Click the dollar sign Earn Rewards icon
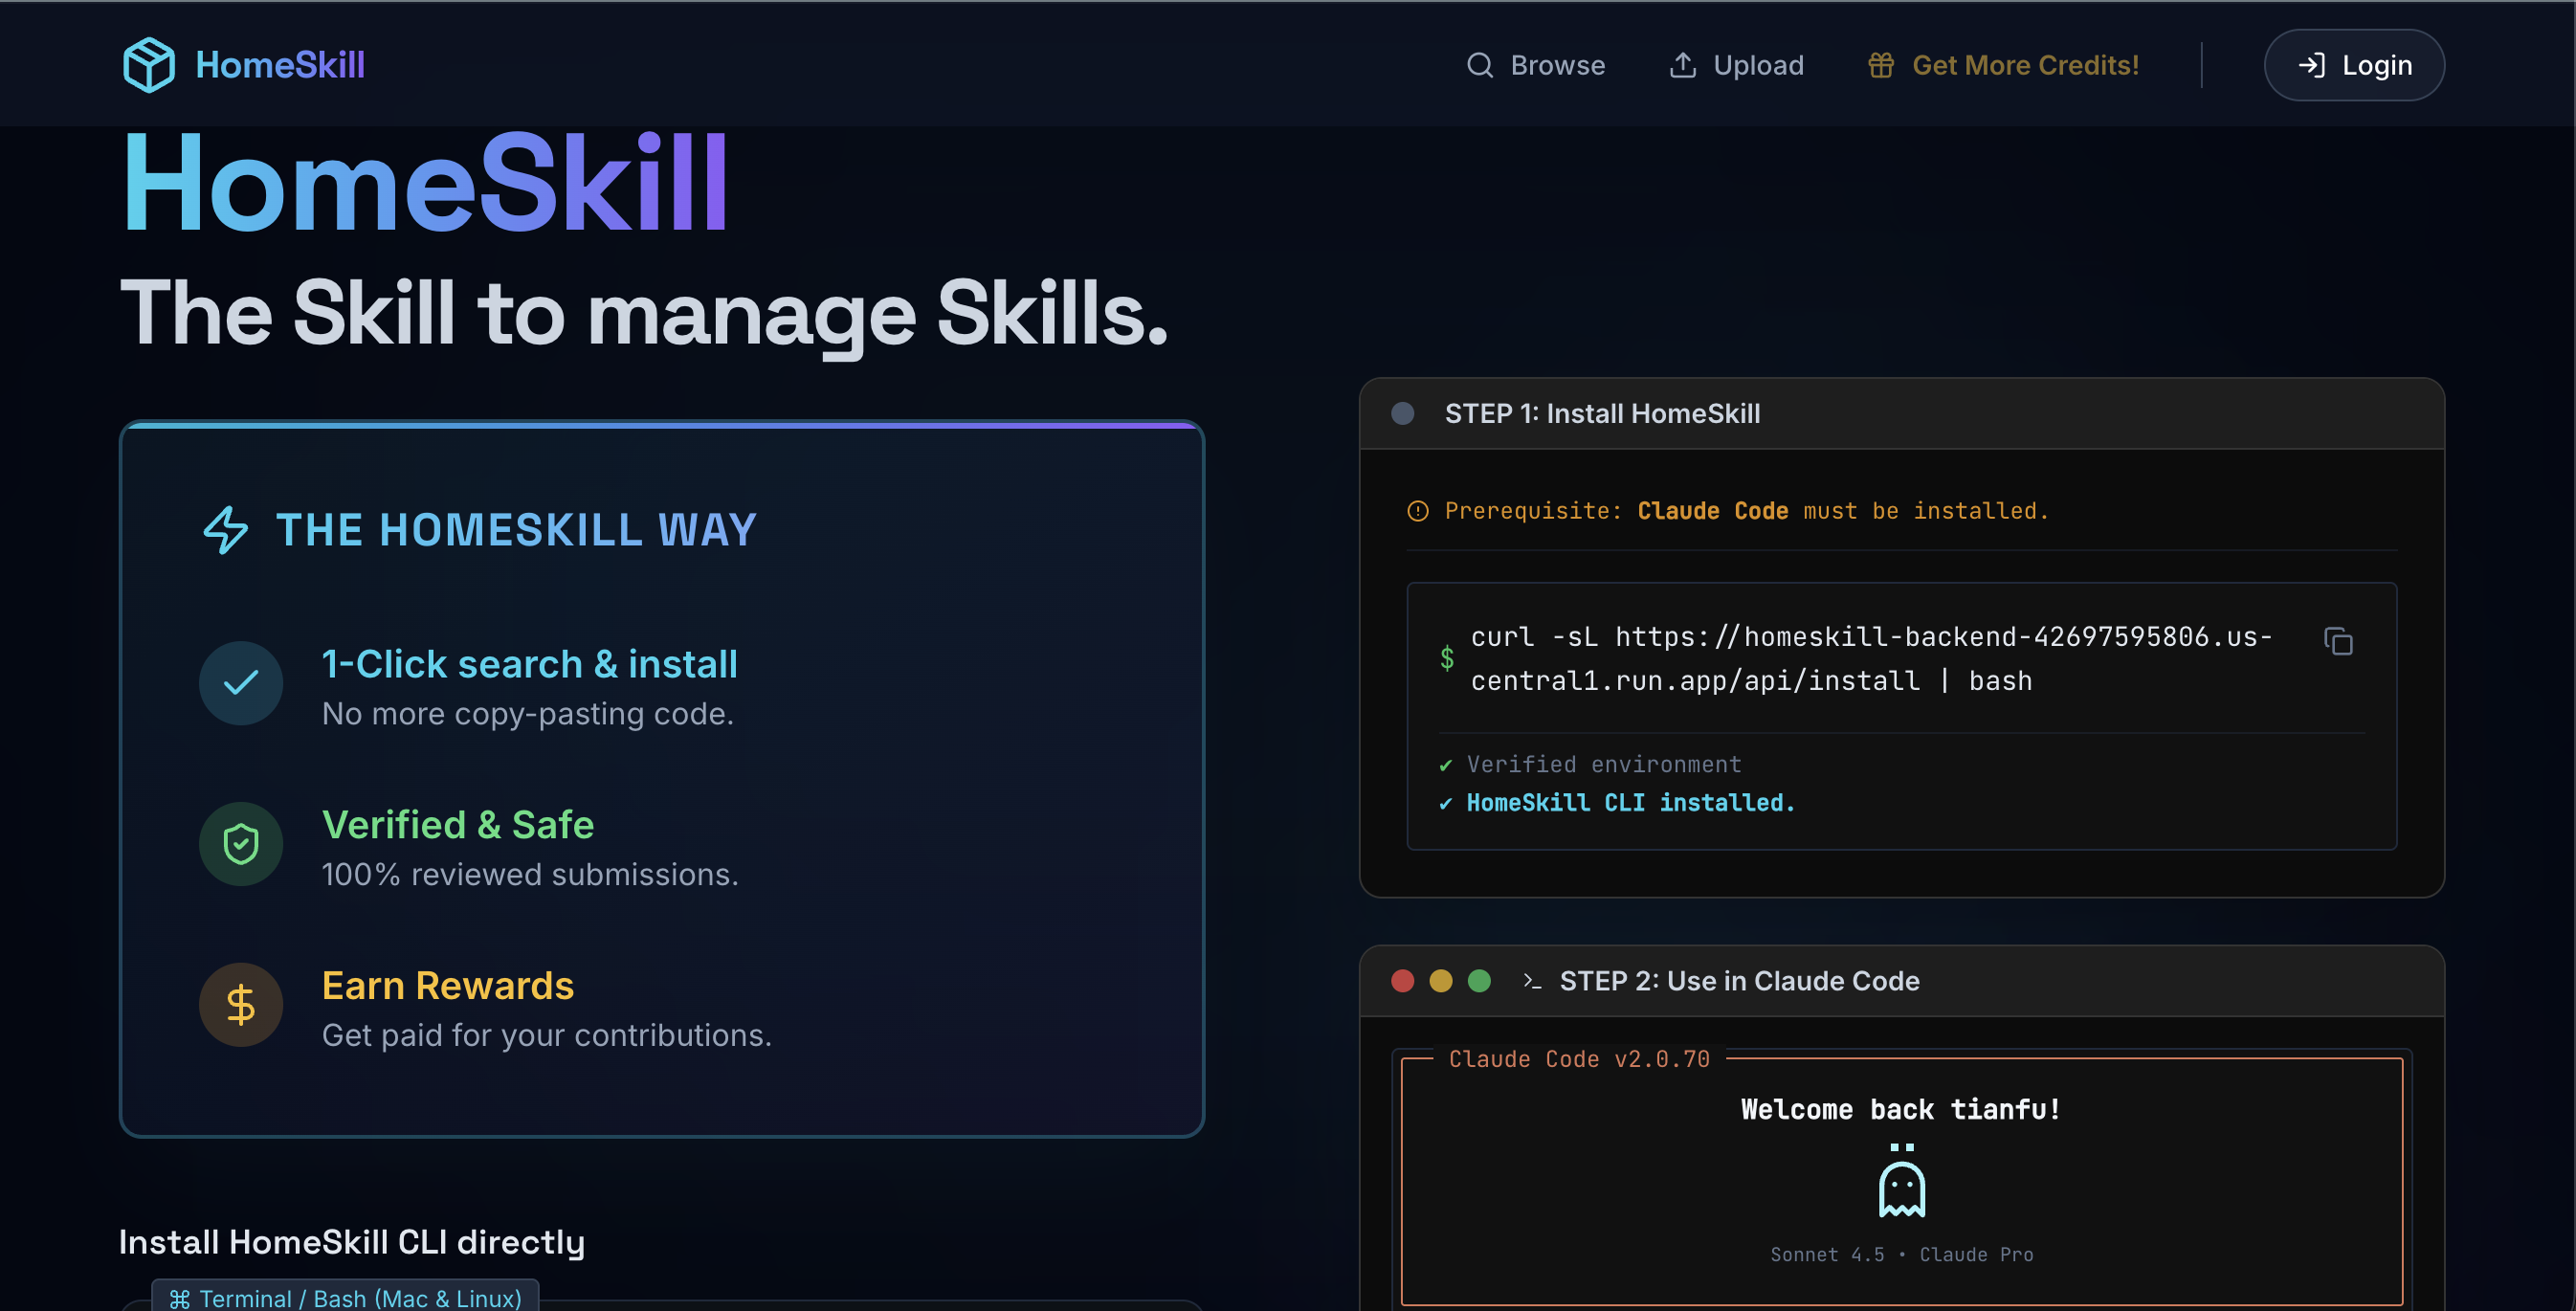Viewport: 2576px width, 1311px height. click(241, 1004)
